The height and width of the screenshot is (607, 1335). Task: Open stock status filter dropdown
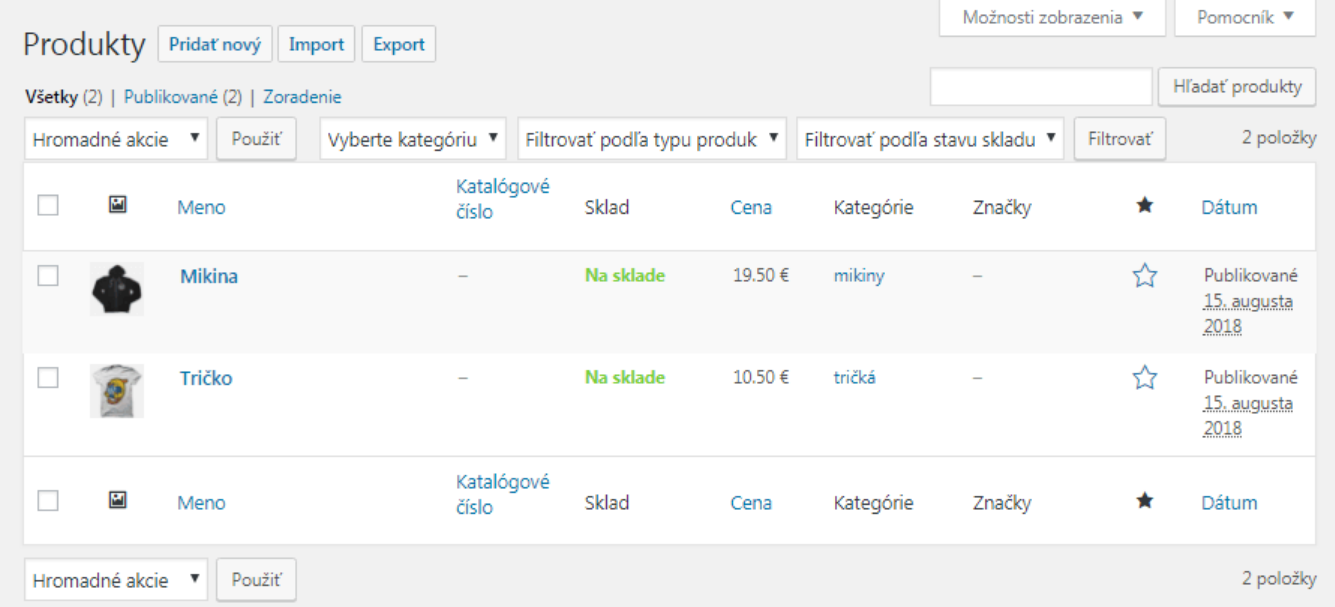930,139
